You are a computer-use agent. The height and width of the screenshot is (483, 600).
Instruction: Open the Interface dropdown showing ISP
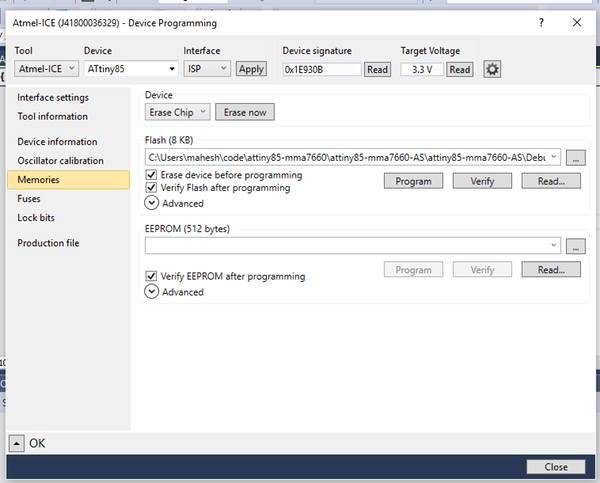[x=207, y=69]
